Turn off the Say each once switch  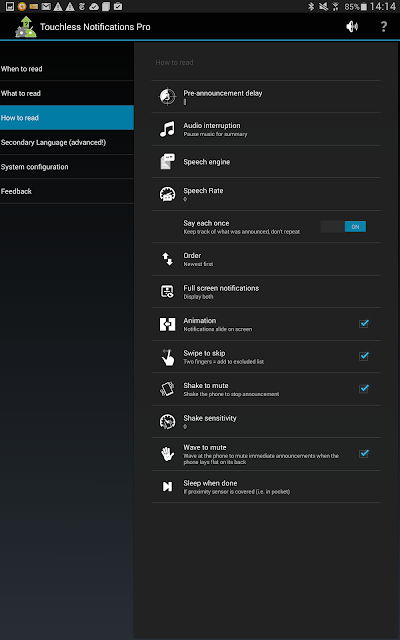343,227
